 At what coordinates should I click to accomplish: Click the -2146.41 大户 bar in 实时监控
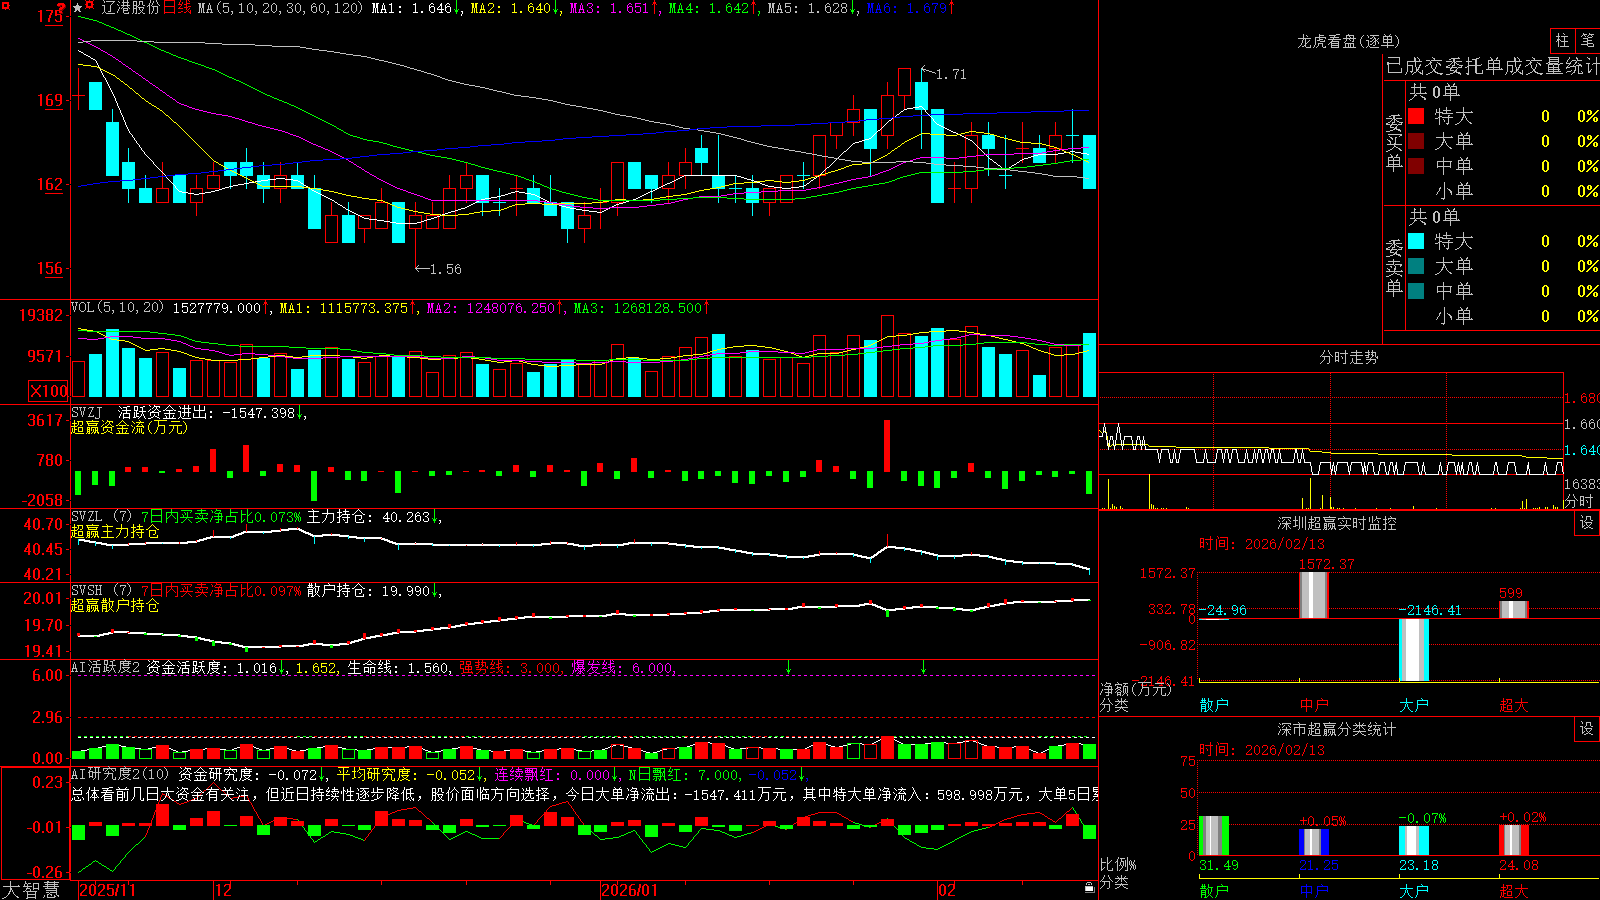click(x=1414, y=650)
